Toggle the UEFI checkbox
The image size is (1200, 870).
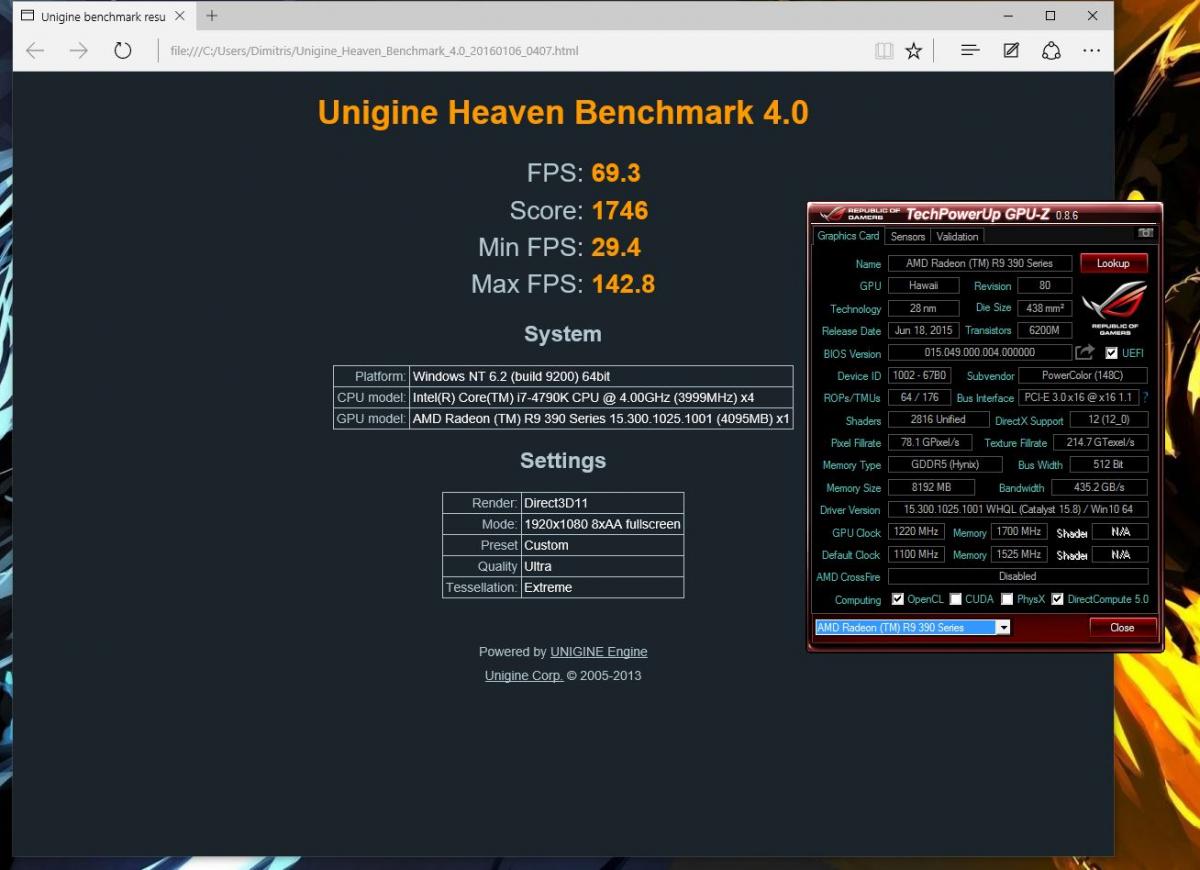pyautogui.click(x=1112, y=353)
